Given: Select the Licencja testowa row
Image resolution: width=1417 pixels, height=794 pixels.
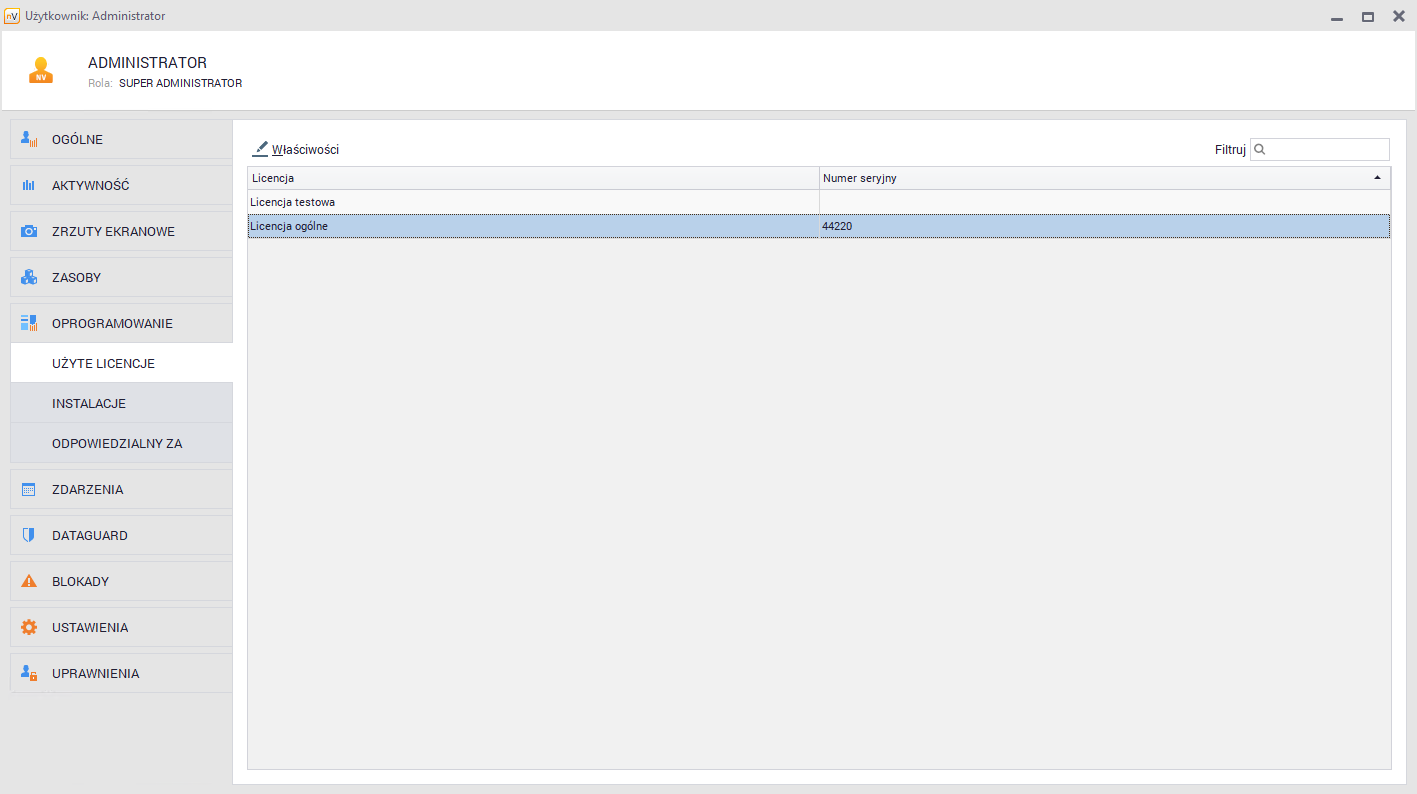Looking at the screenshot, I should tap(532, 202).
